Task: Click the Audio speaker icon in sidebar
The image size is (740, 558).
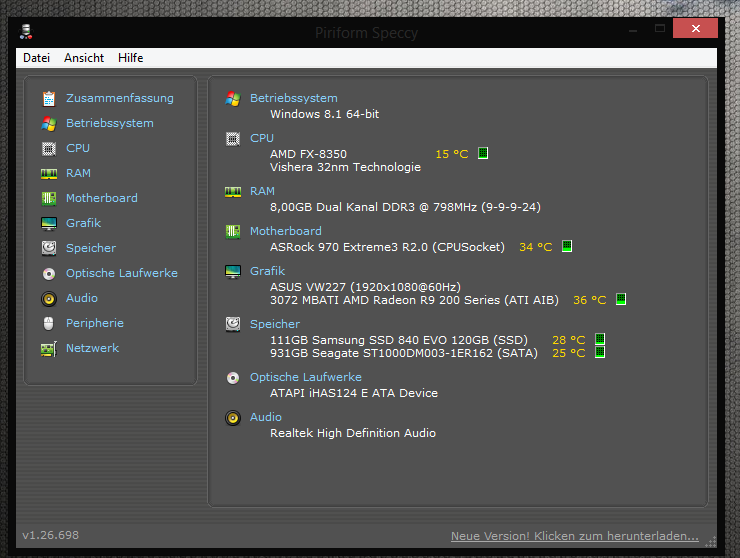Action: (x=49, y=298)
